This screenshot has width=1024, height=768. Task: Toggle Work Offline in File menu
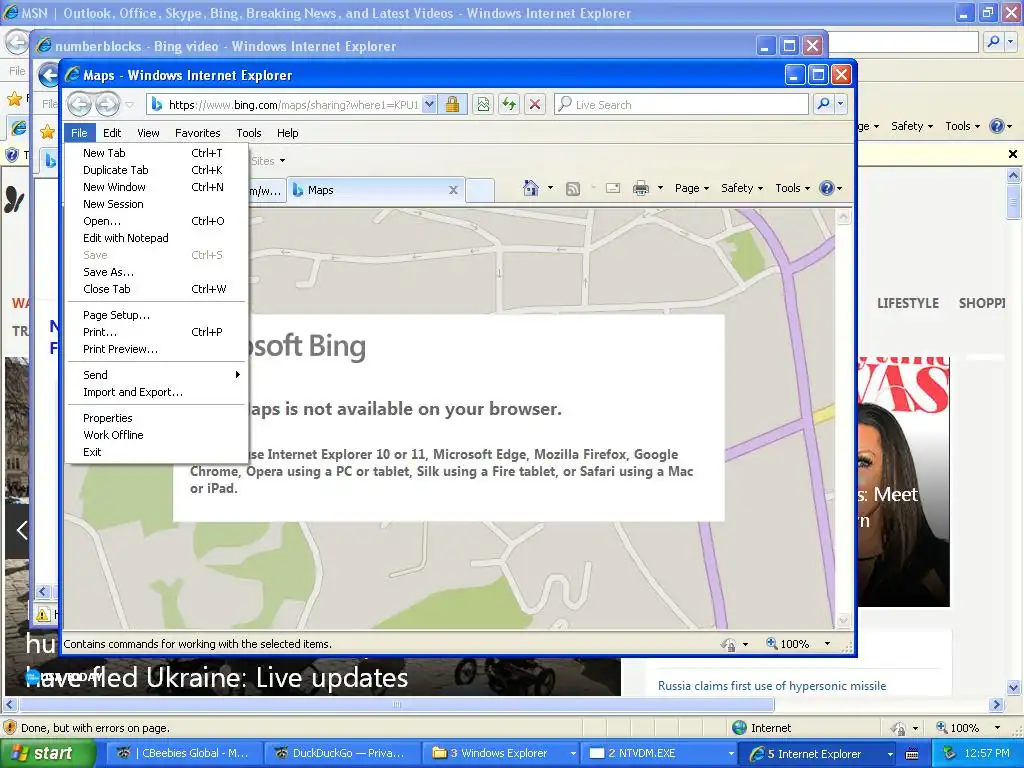(x=113, y=435)
